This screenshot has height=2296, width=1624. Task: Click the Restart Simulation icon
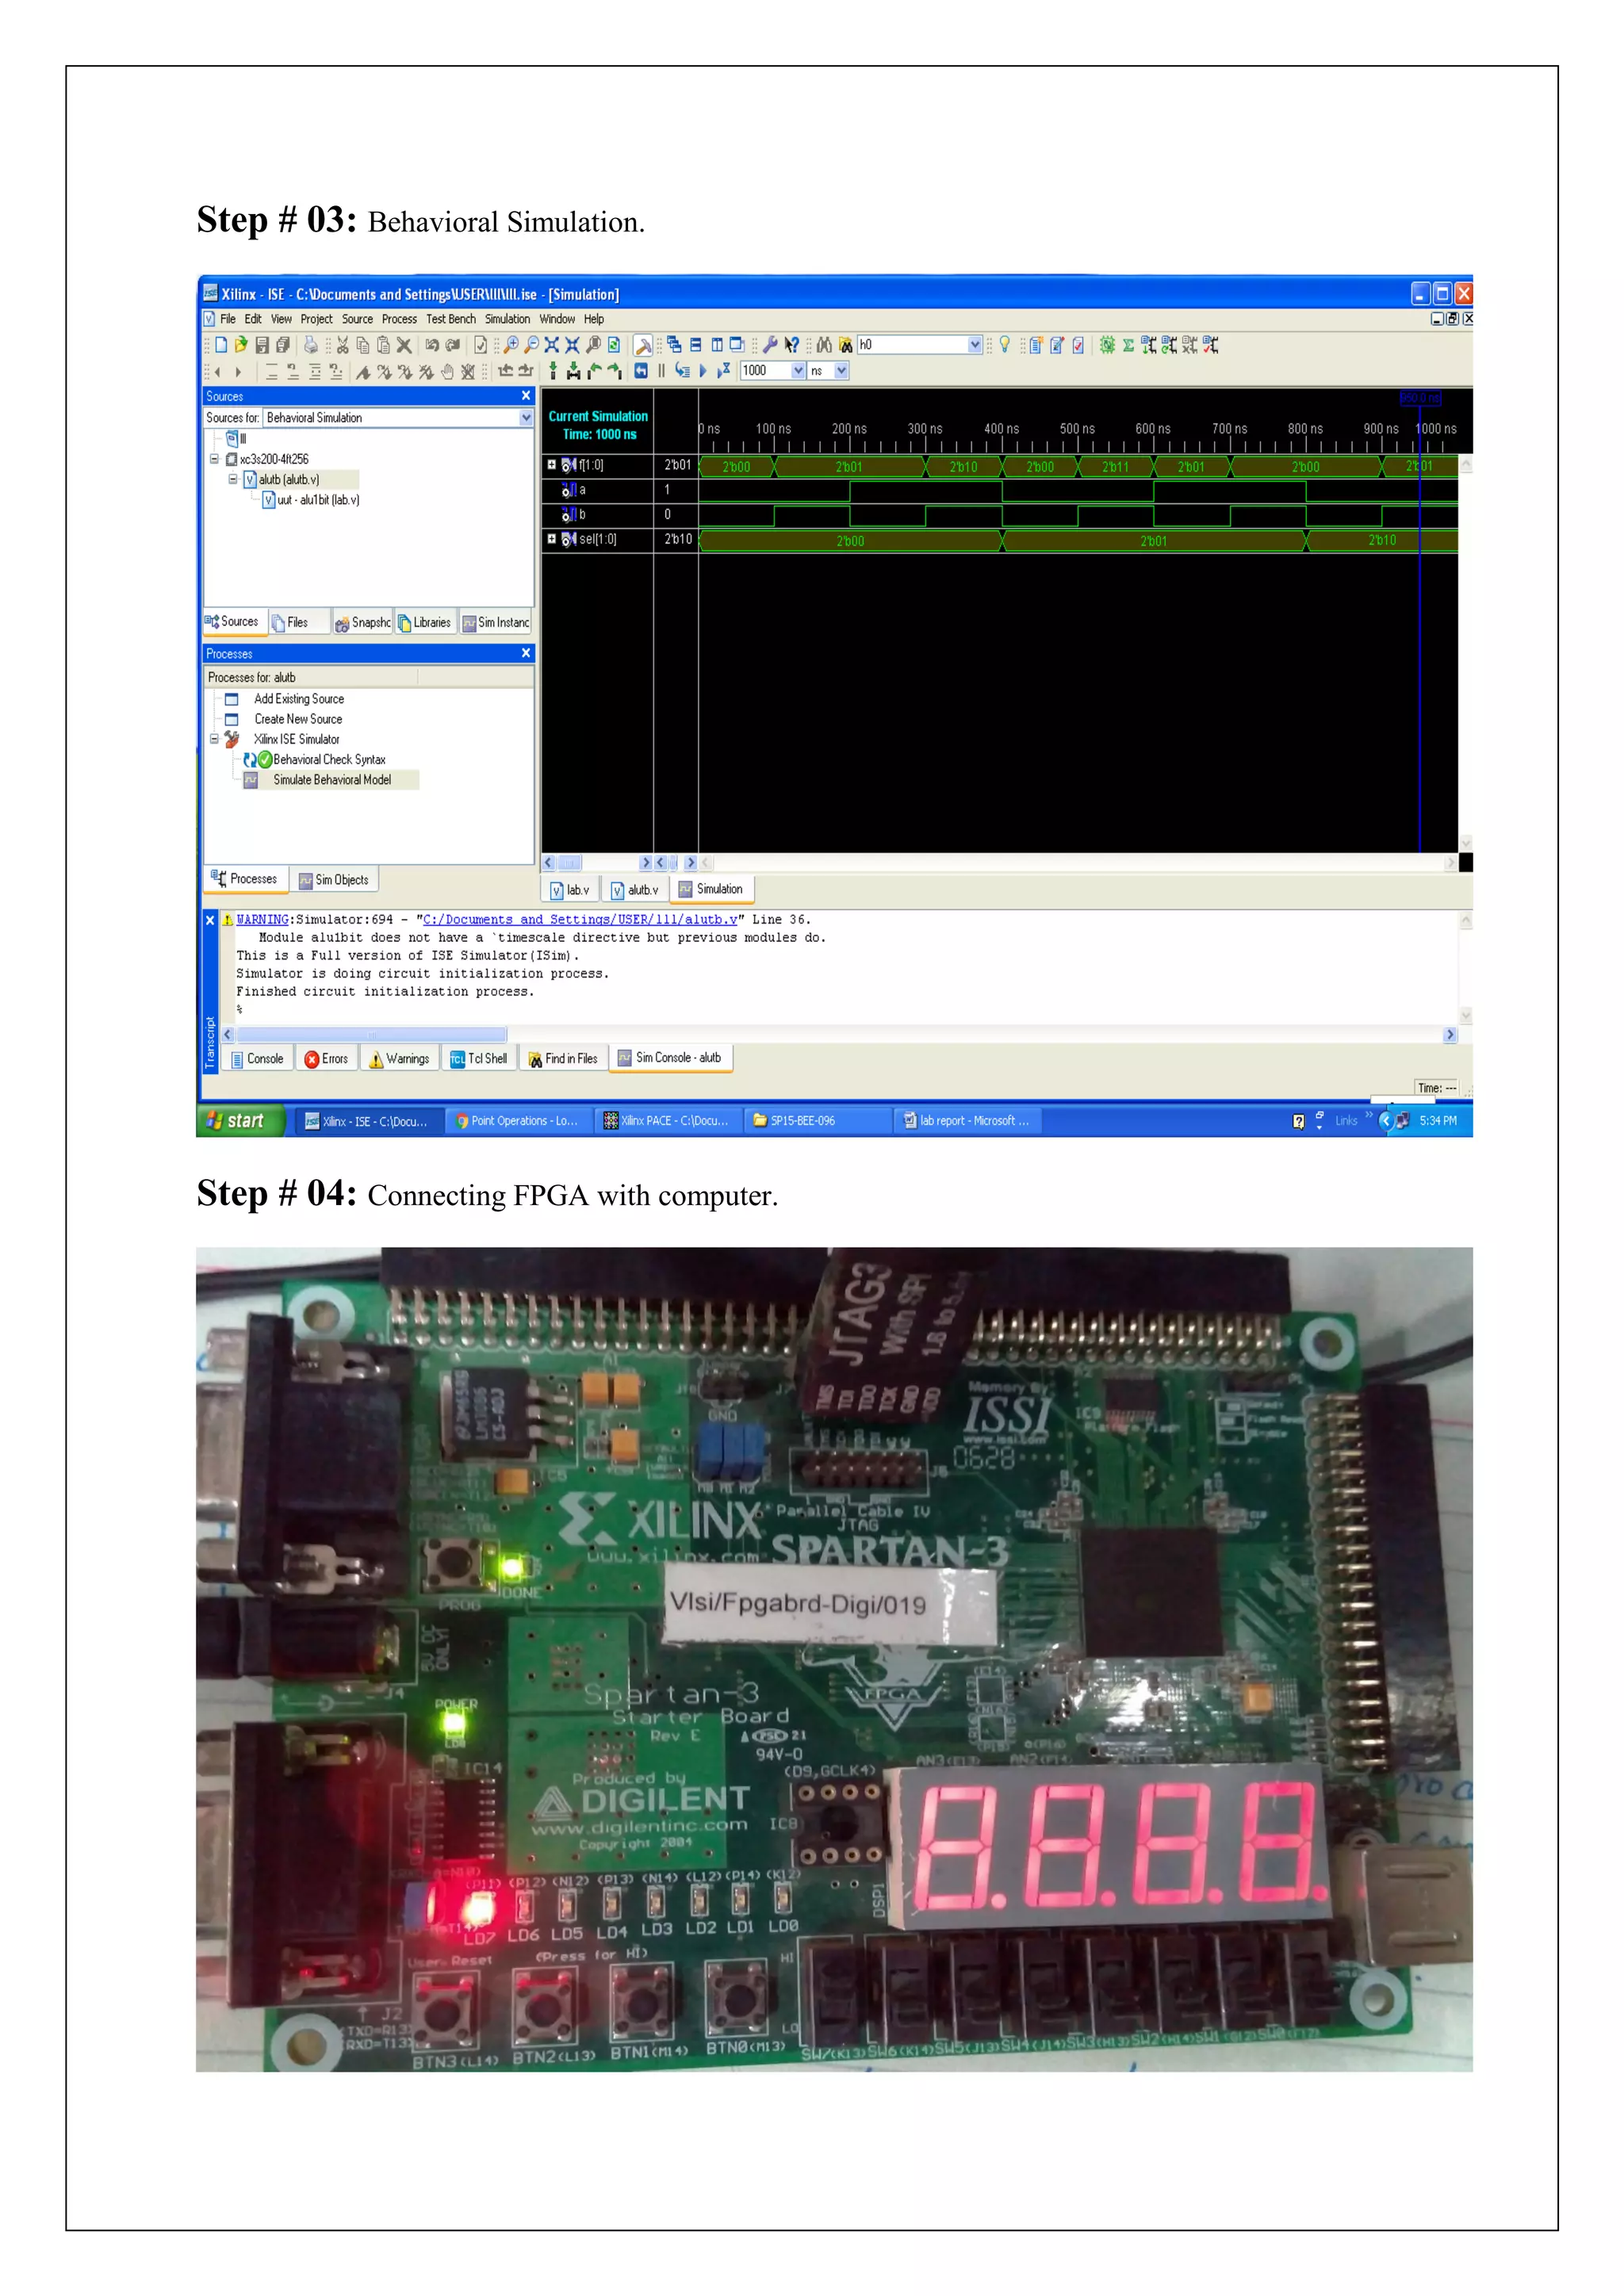(x=641, y=371)
